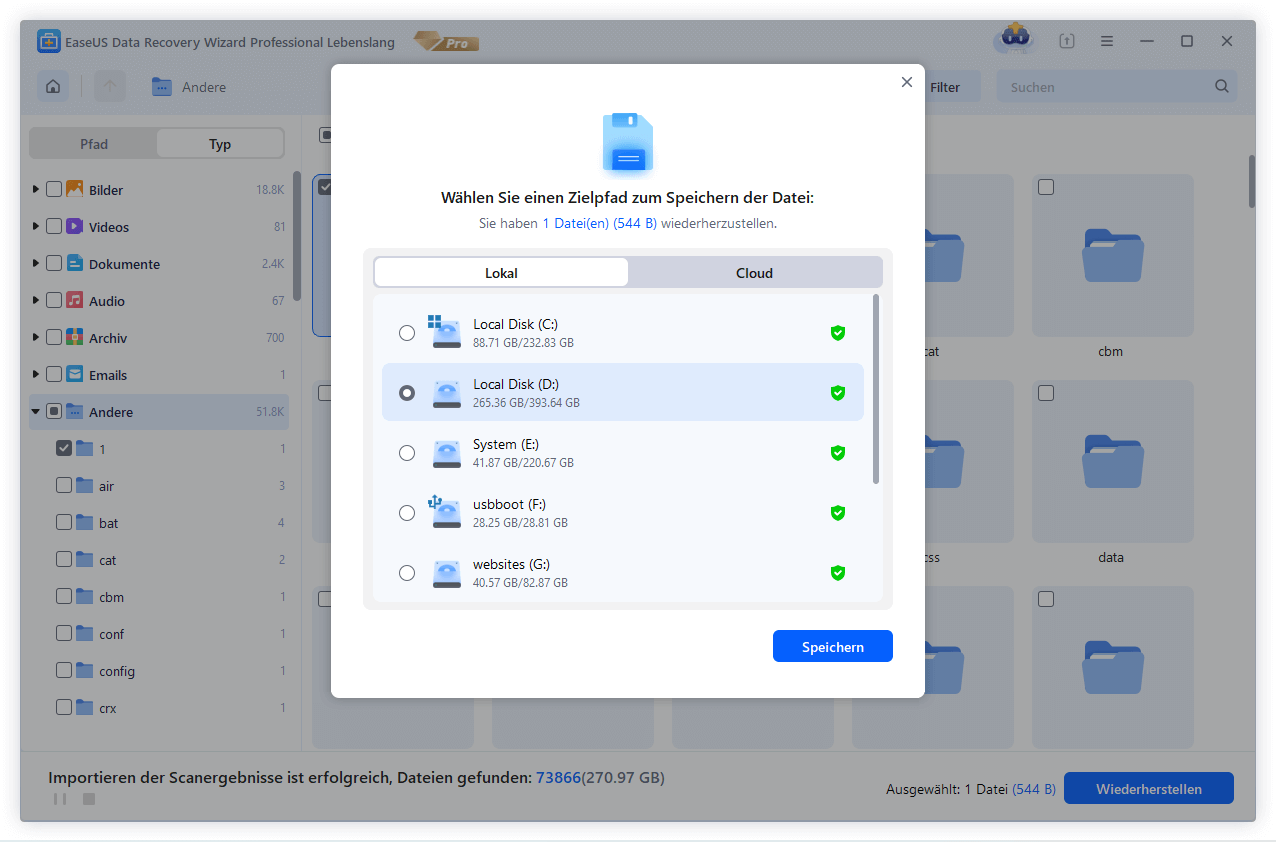Expand the Emails tree node
Screen dimensions: 1276x842
[37, 375]
